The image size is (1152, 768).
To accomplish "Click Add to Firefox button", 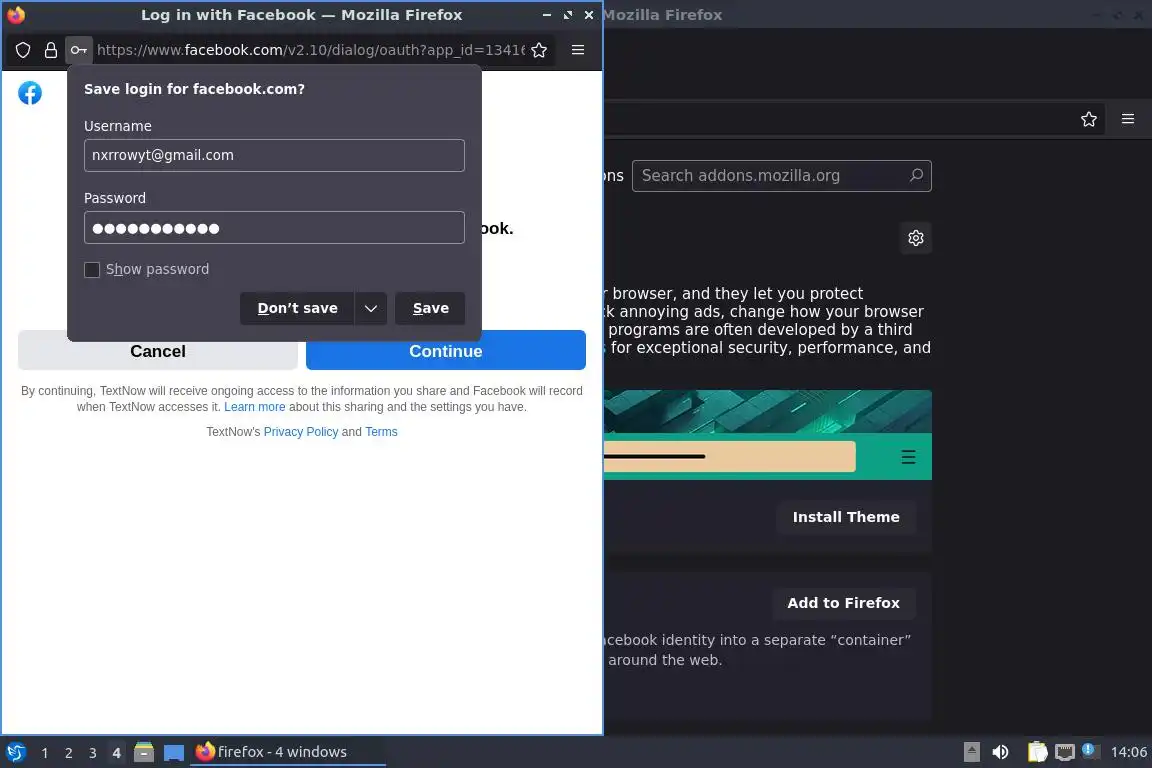I will [843, 603].
